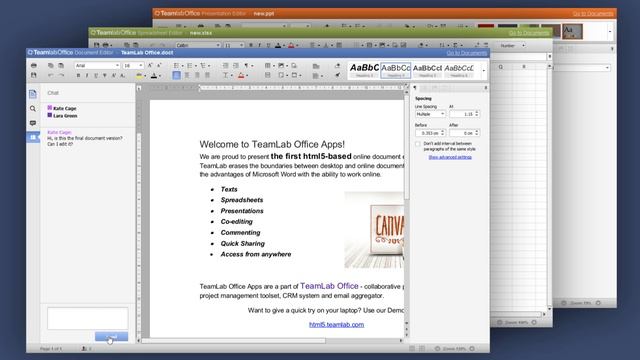Click the red paragraph shading color swatch
This screenshot has width=640, height=360.
241,75
